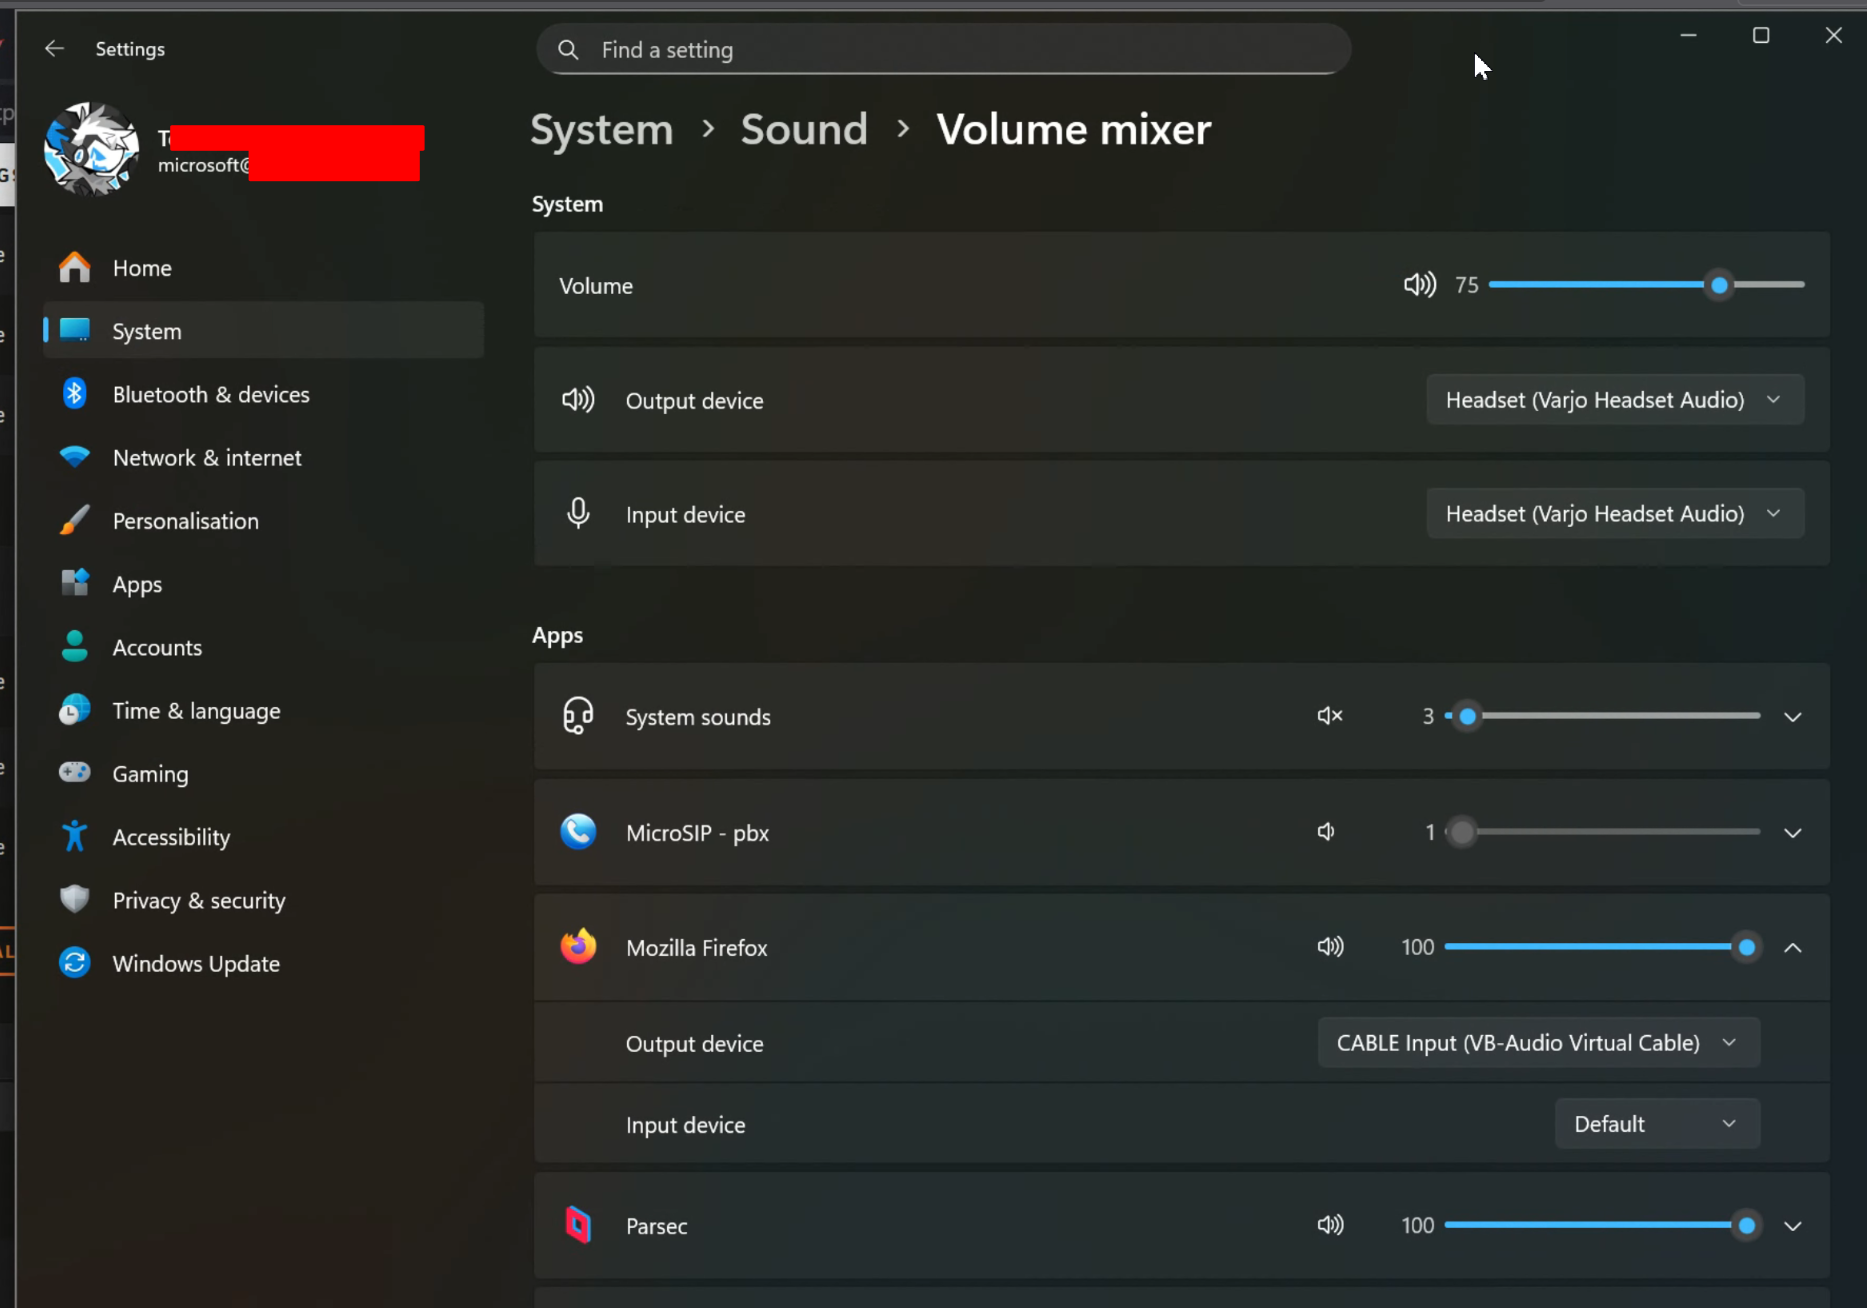Mute the system Volume speaker icon

click(1419, 285)
